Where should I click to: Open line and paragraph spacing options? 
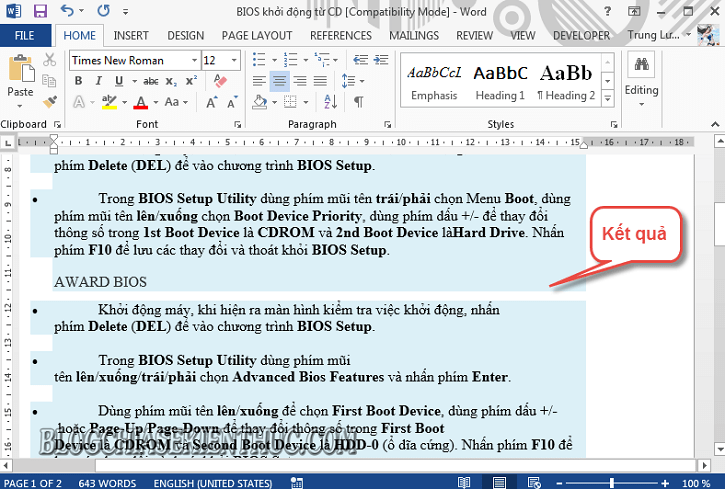tap(348, 81)
